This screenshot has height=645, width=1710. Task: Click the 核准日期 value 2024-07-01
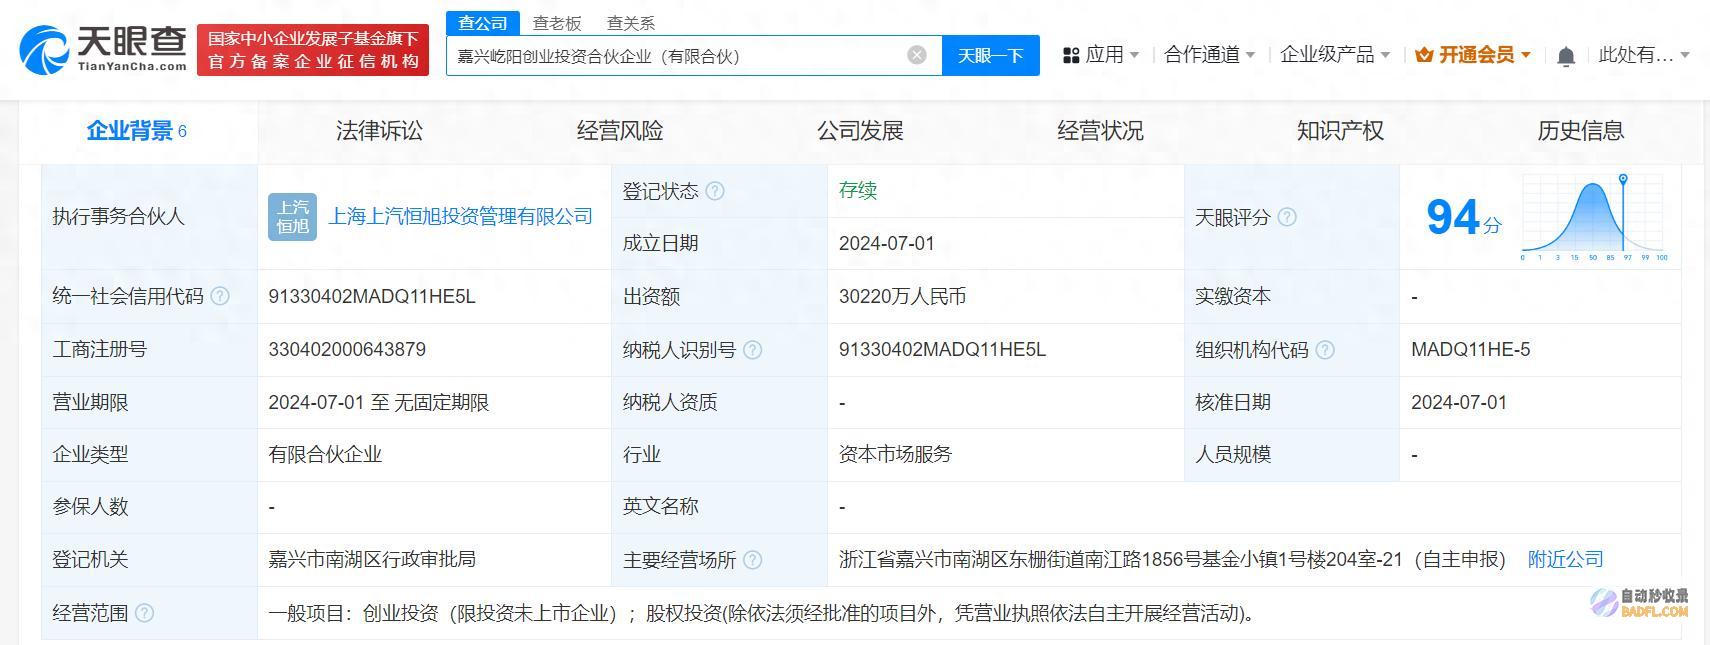click(x=1459, y=403)
